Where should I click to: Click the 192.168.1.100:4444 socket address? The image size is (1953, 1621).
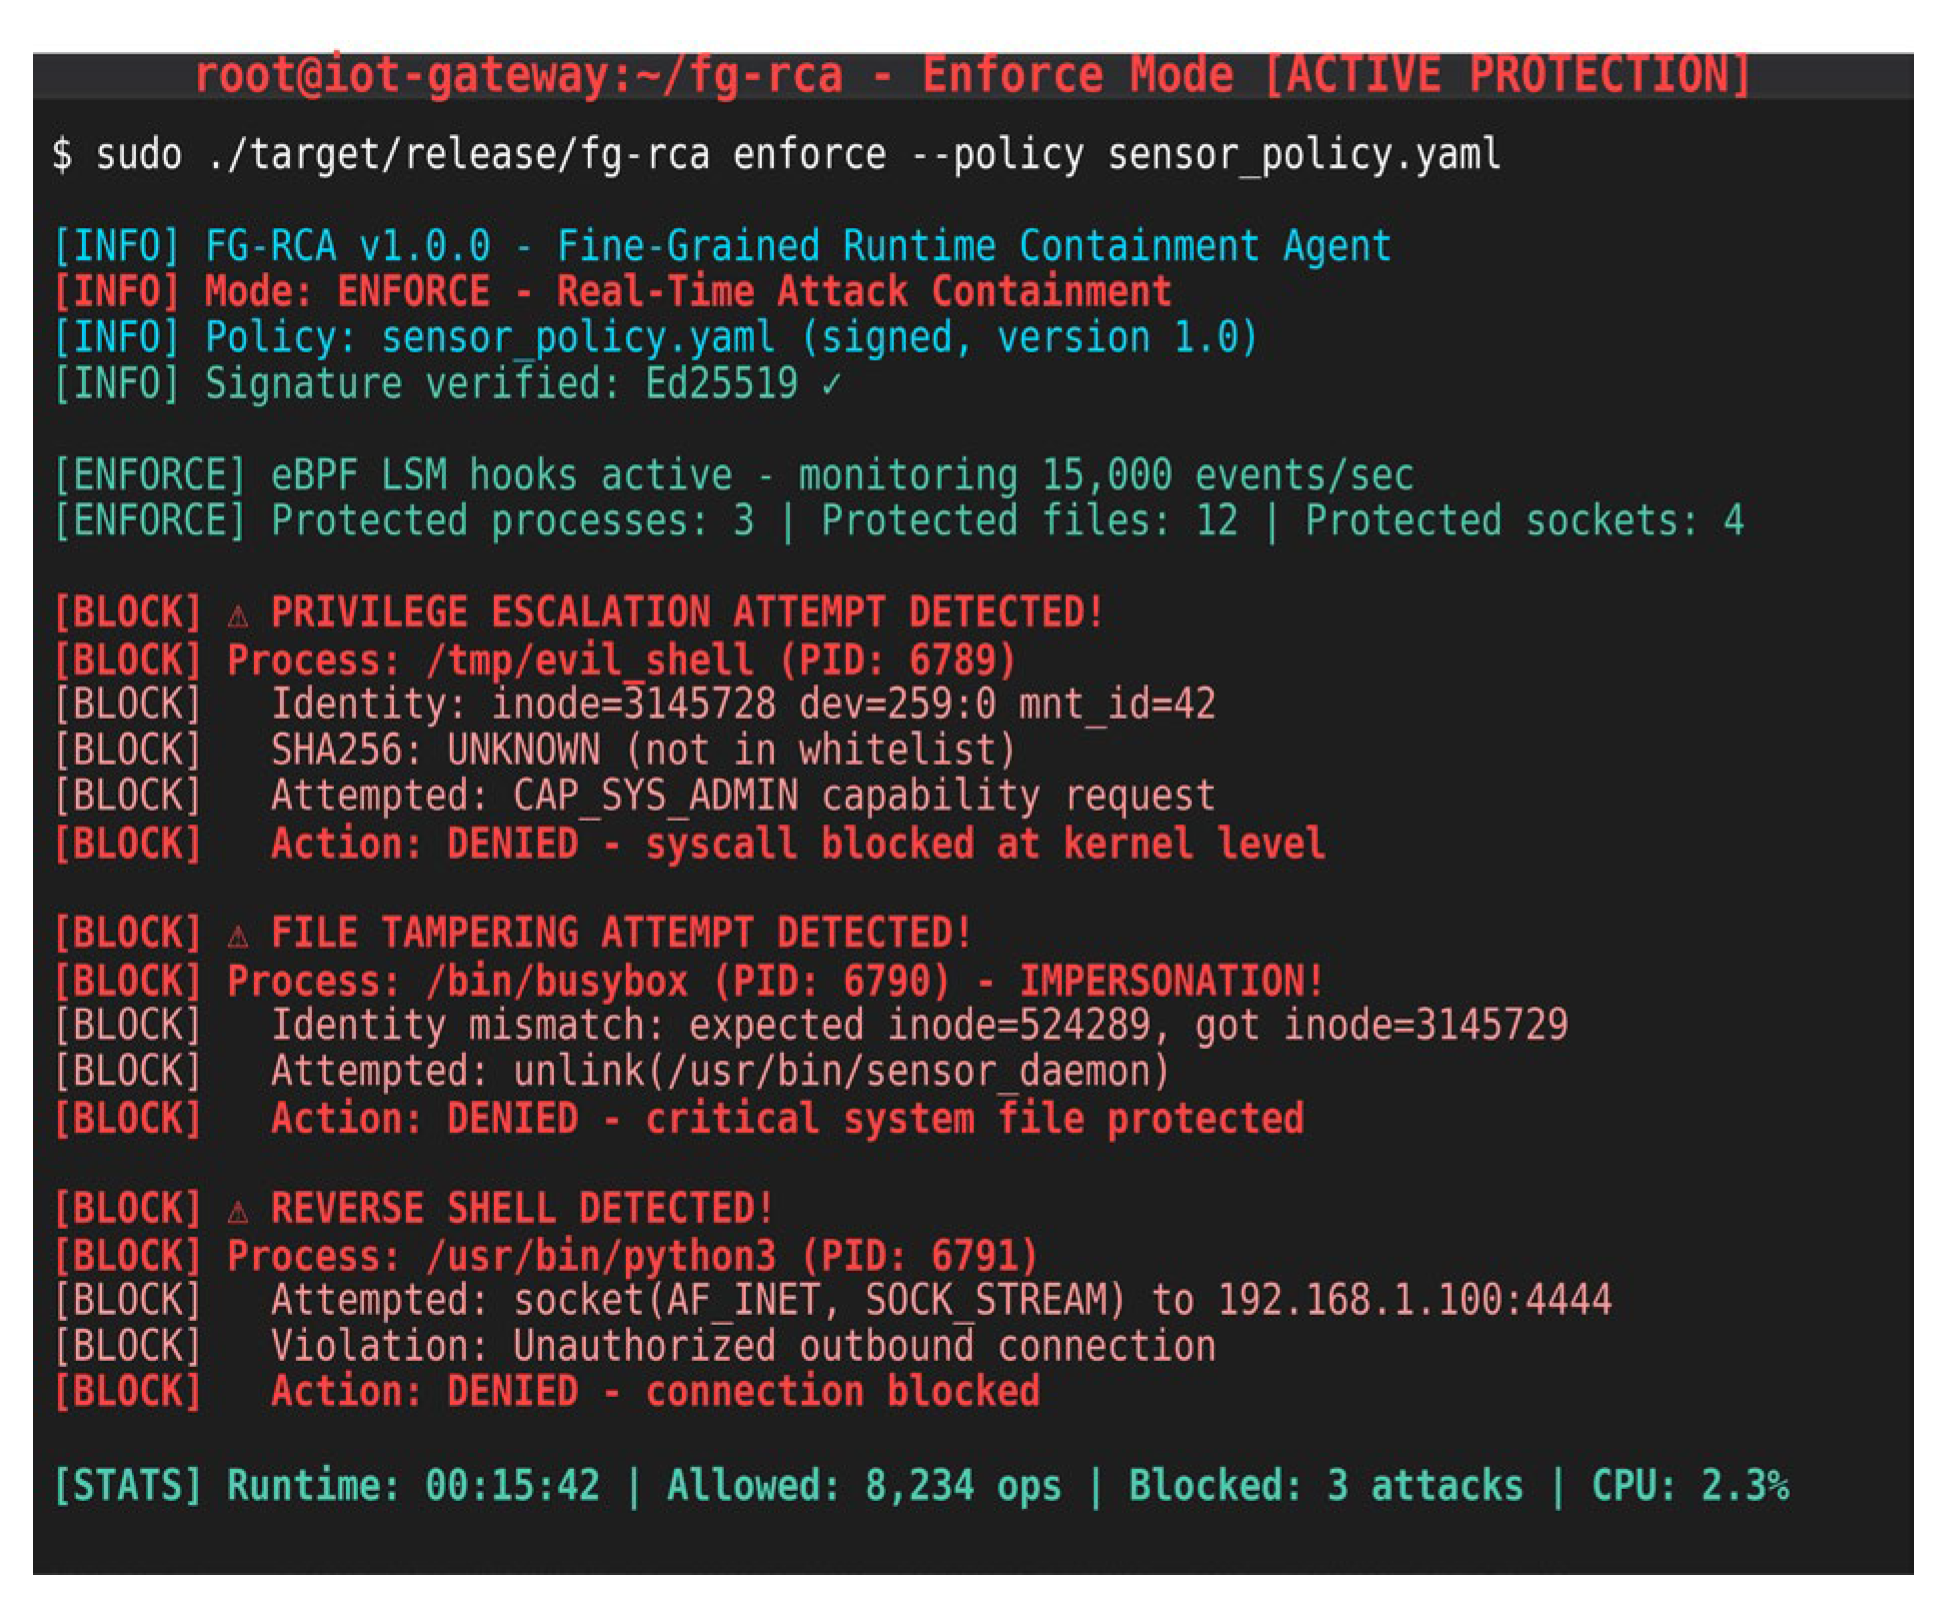pos(1414,1302)
